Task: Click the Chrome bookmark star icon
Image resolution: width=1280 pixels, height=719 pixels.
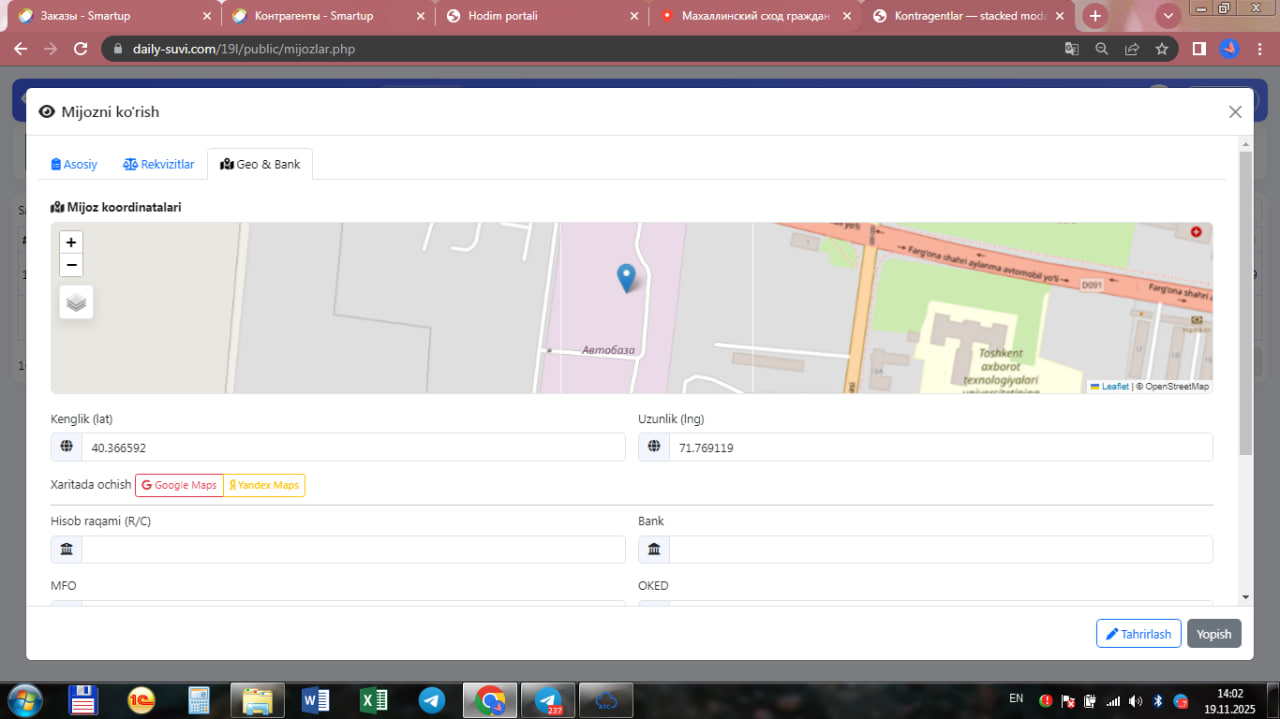Action: click(1161, 49)
